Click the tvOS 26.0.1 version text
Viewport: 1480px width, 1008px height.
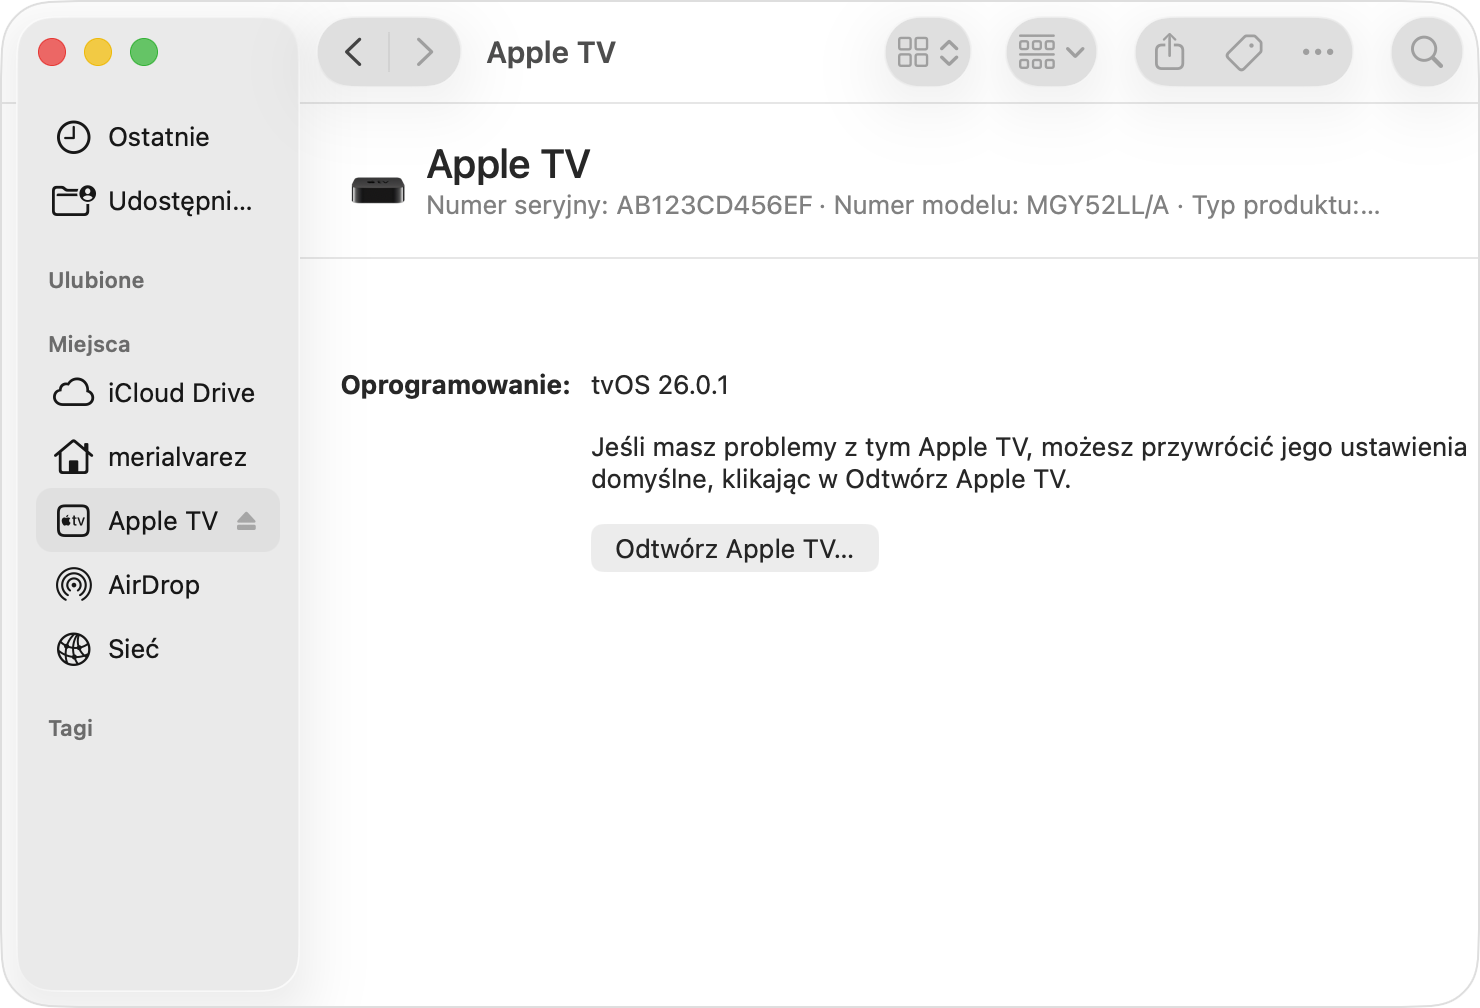pos(660,385)
